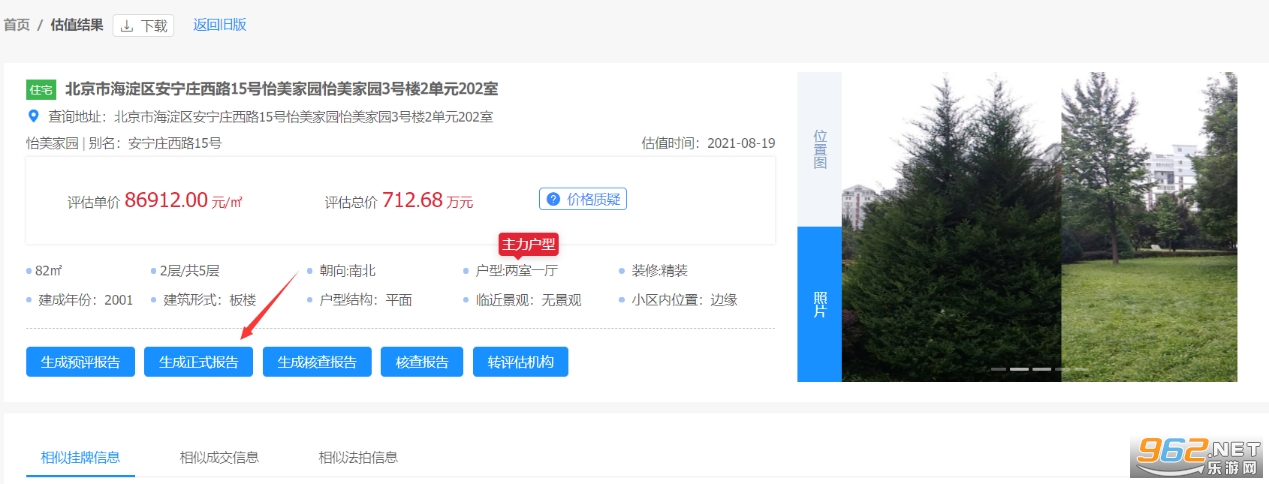Click the 962.NET logo watermark
The height and width of the screenshot is (484, 1269).
(x=1197, y=458)
